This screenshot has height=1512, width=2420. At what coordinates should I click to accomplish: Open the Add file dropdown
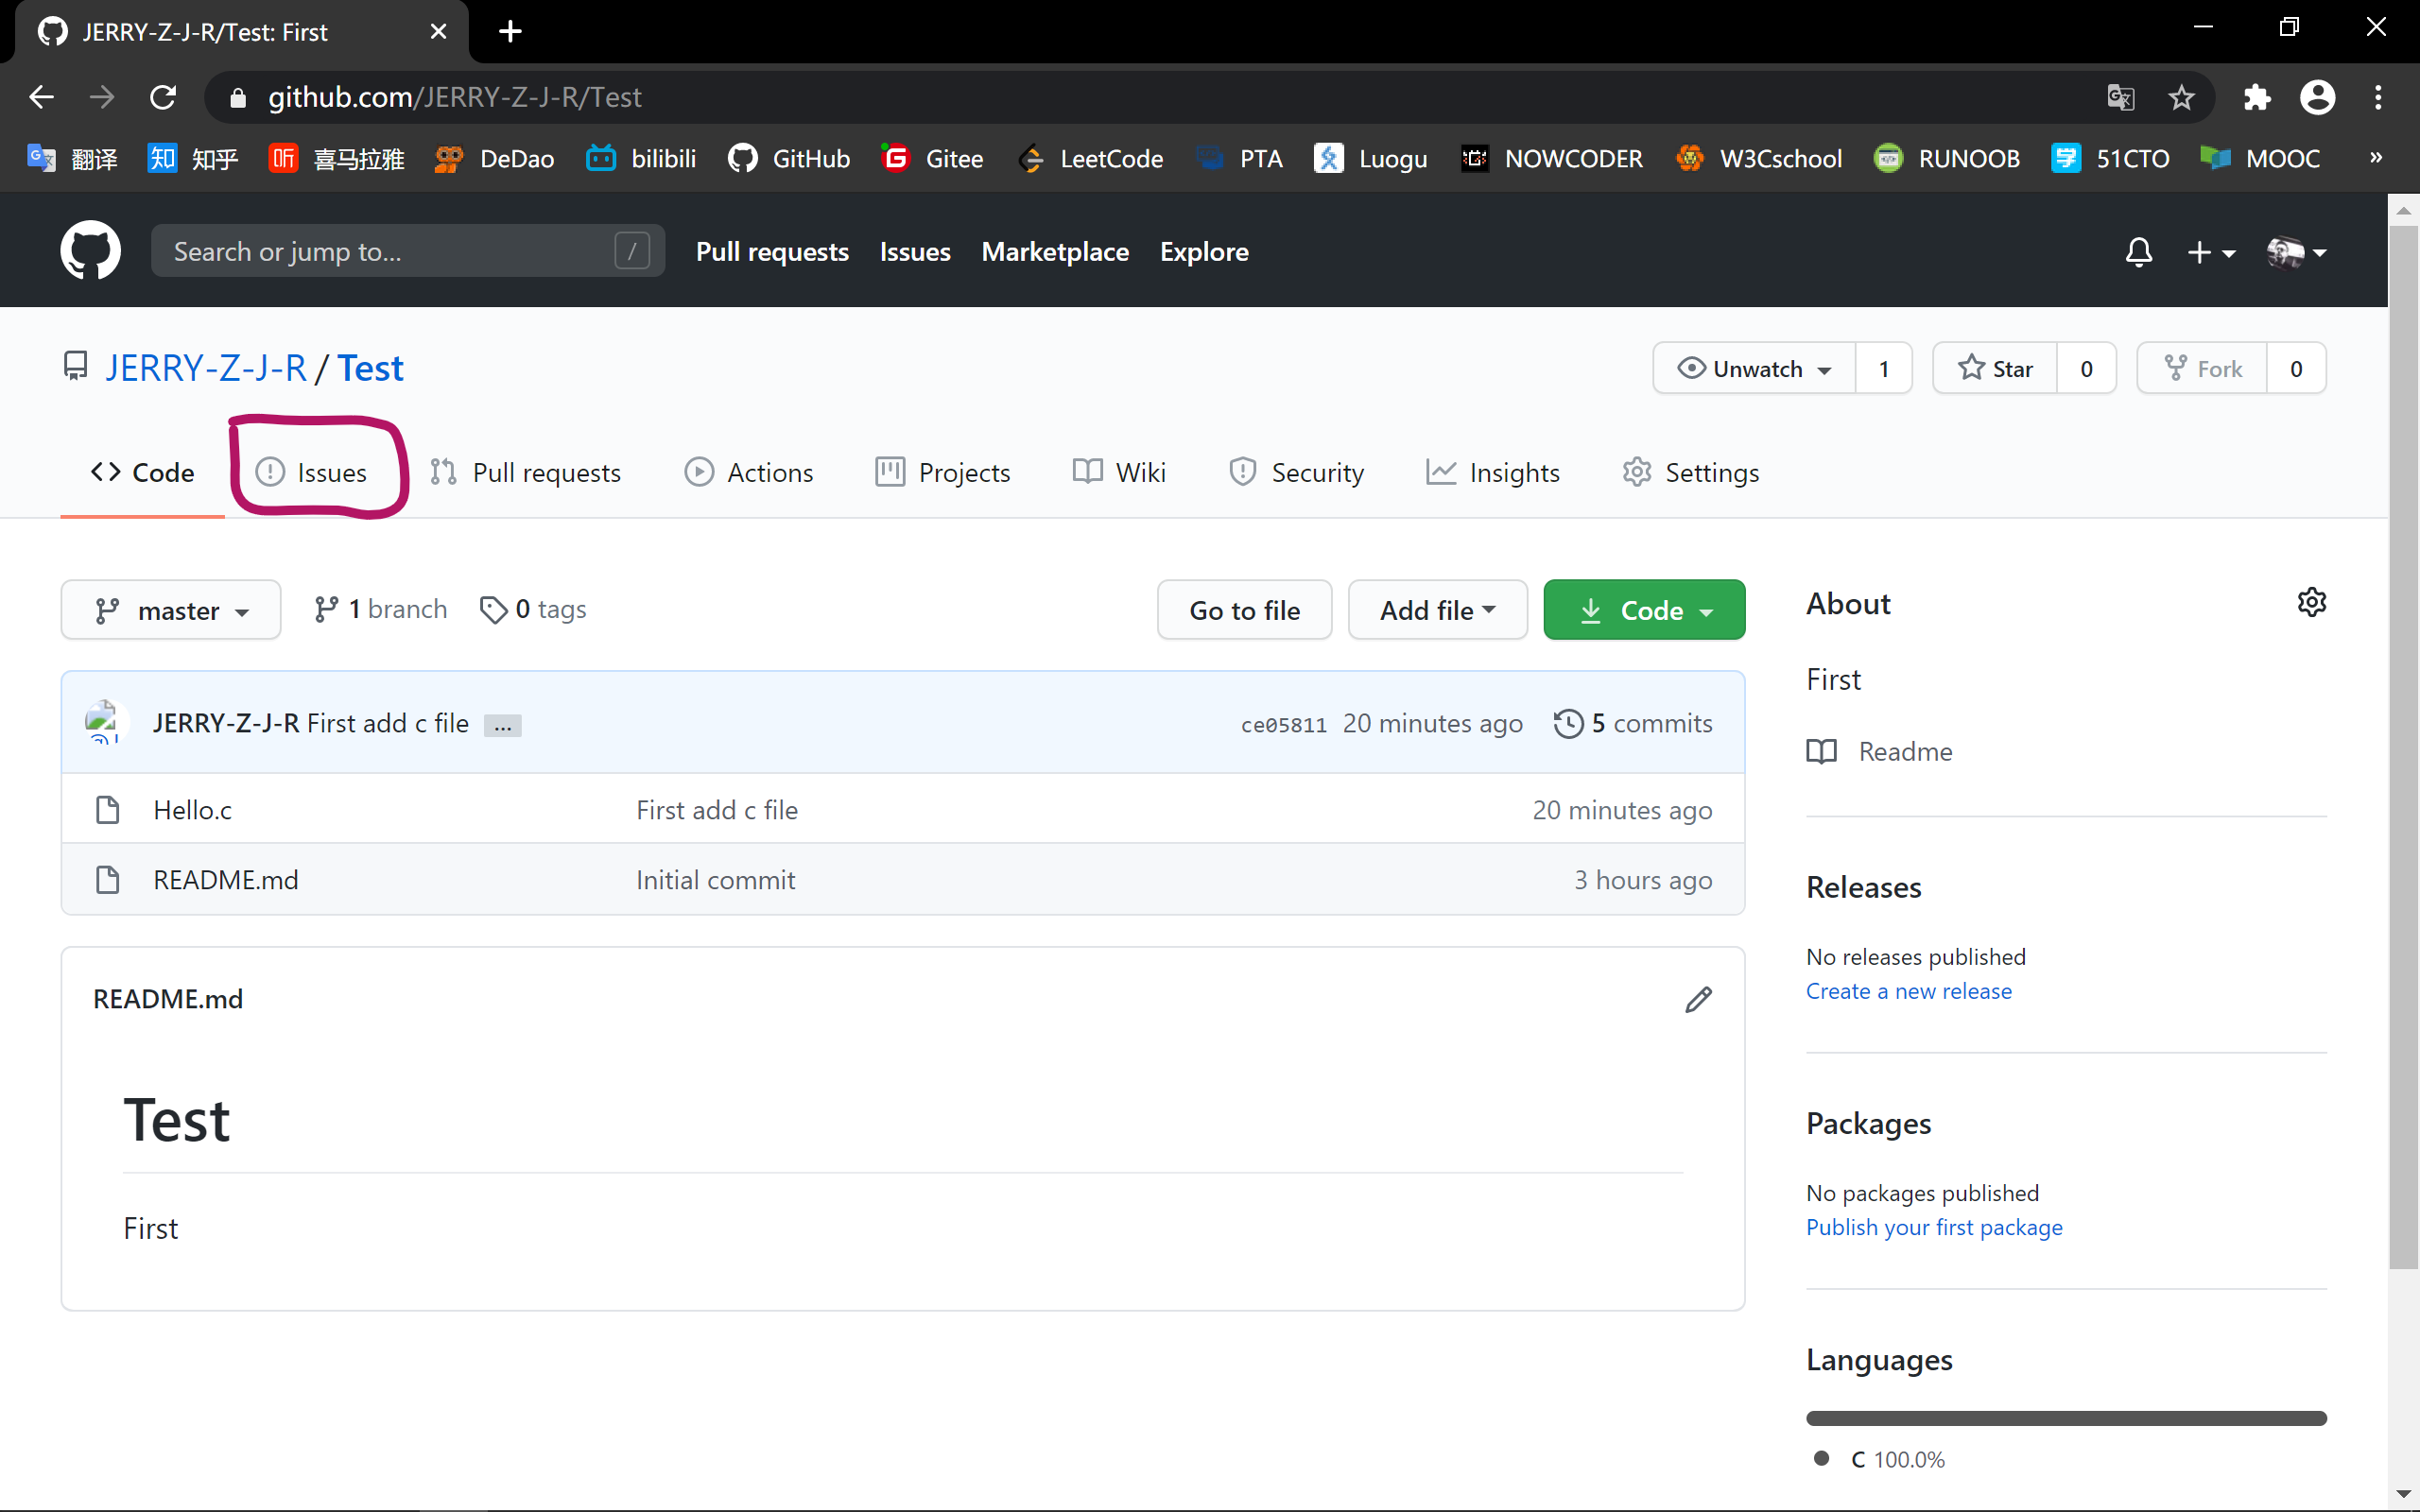click(1437, 610)
